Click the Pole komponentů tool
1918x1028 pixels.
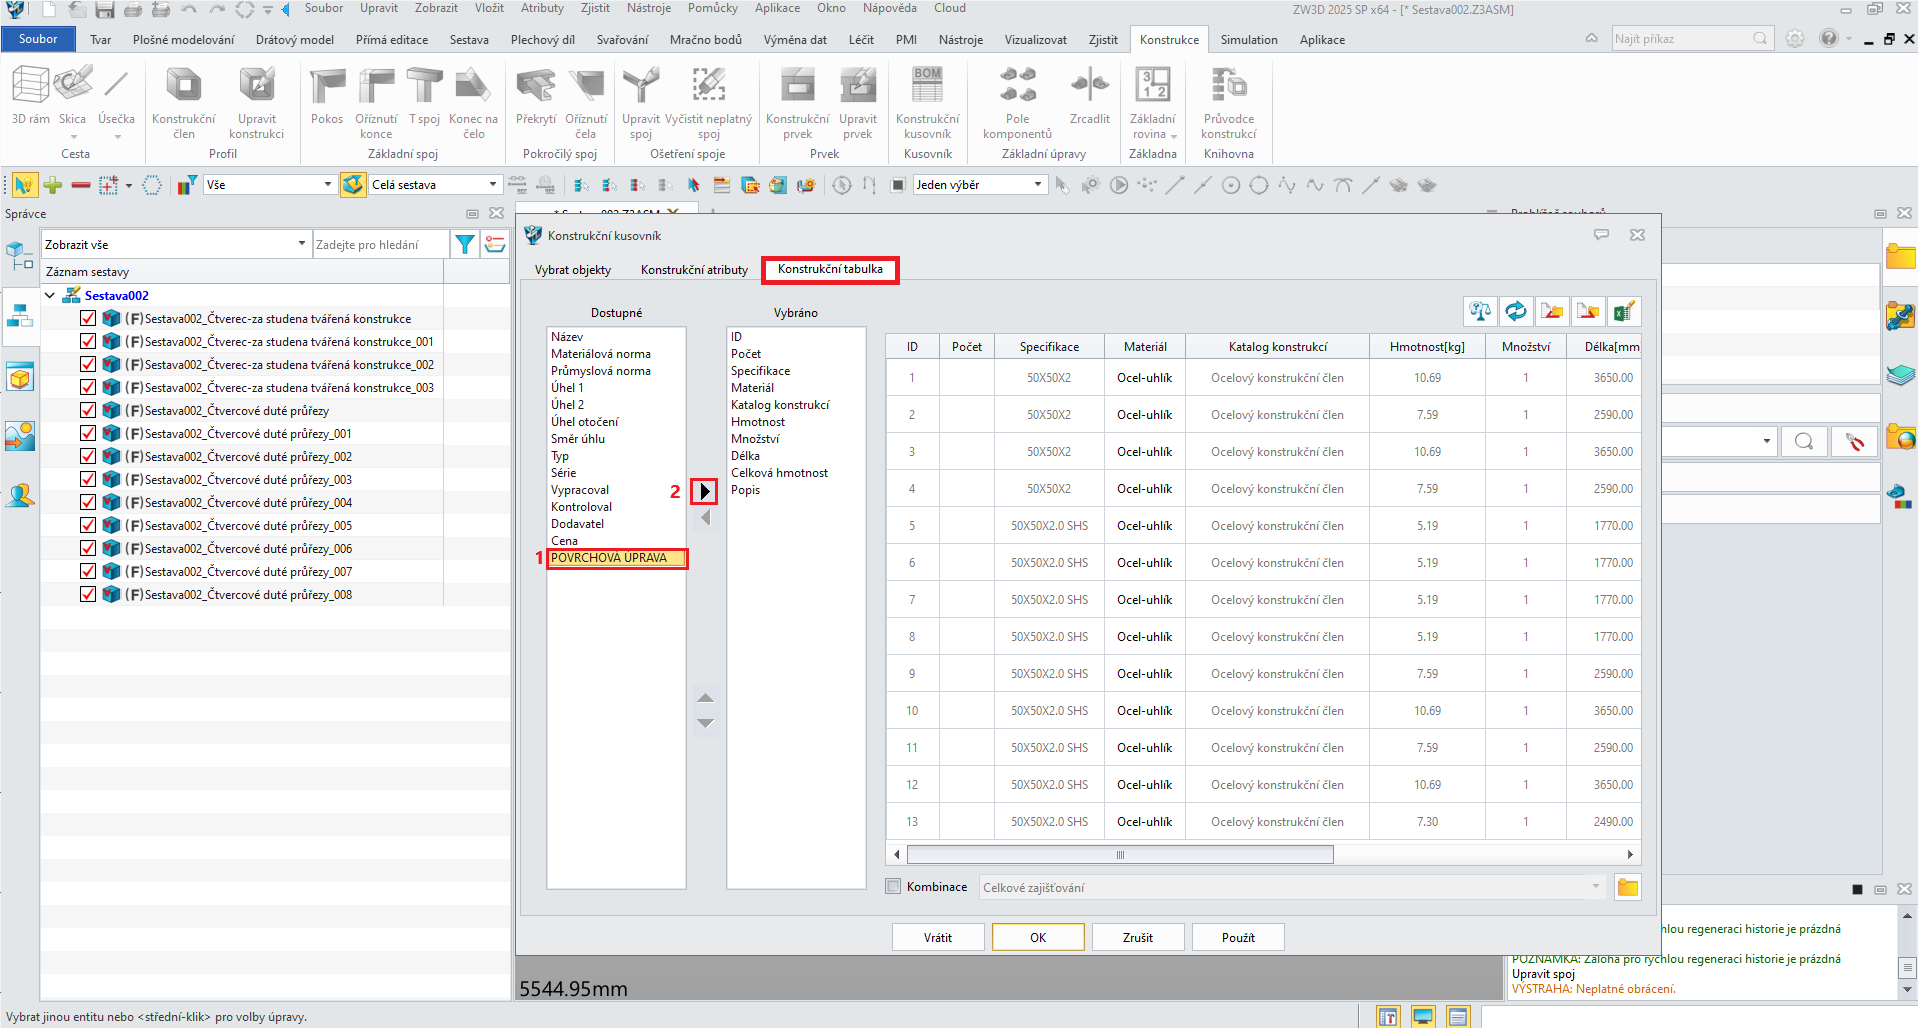click(x=1017, y=103)
